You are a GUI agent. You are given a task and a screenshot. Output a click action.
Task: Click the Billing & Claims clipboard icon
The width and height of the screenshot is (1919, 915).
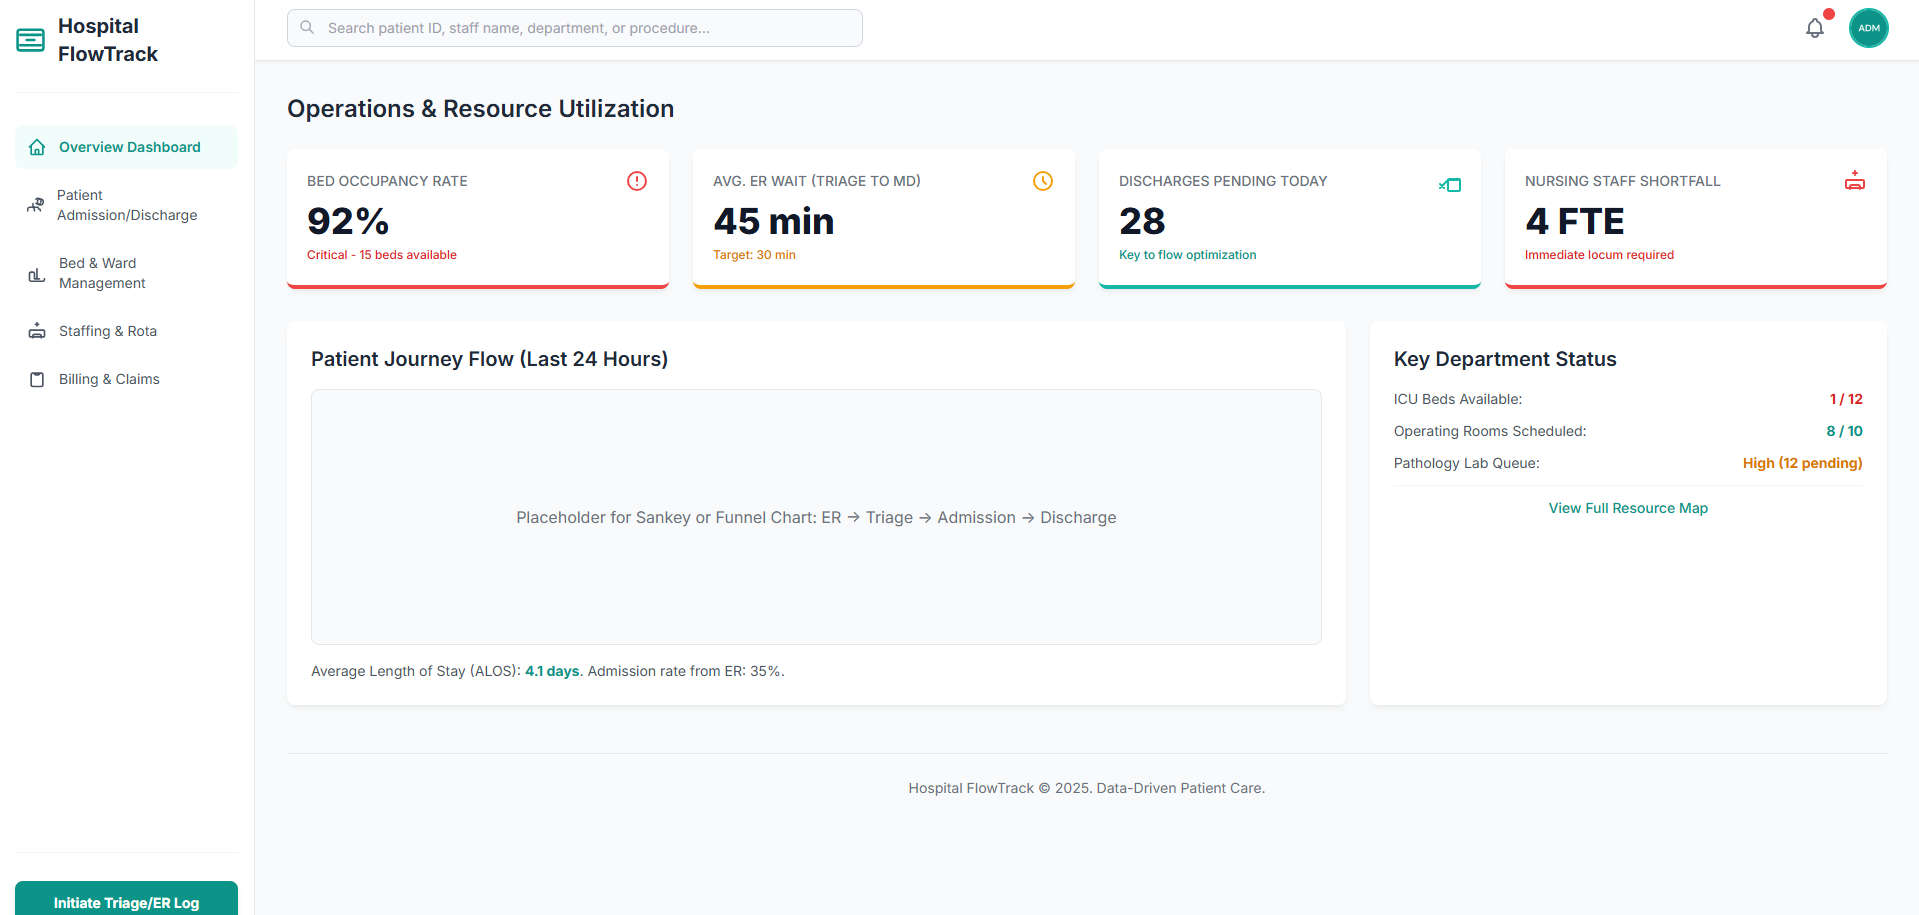pyautogui.click(x=36, y=379)
